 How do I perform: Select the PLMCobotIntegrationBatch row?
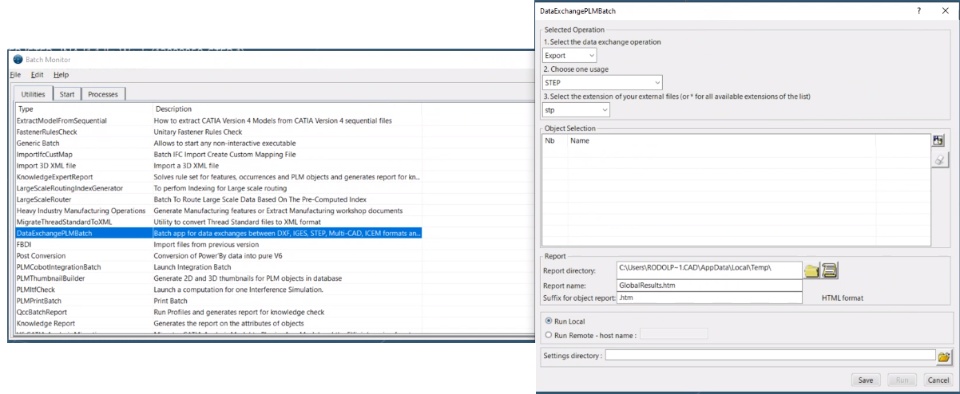219,267
